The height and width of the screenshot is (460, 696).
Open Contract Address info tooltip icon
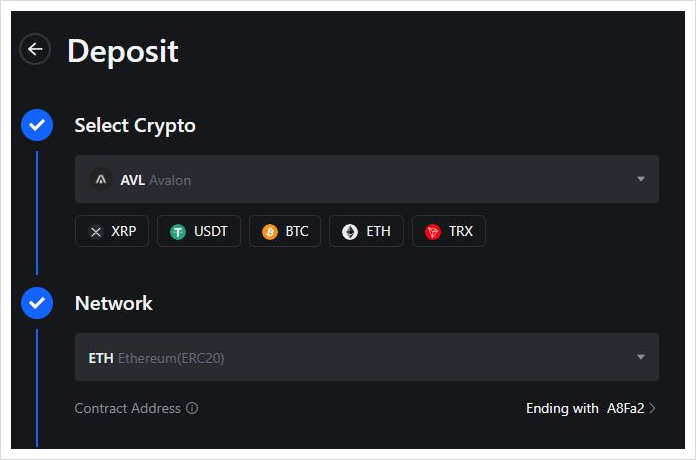[x=192, y=408]
